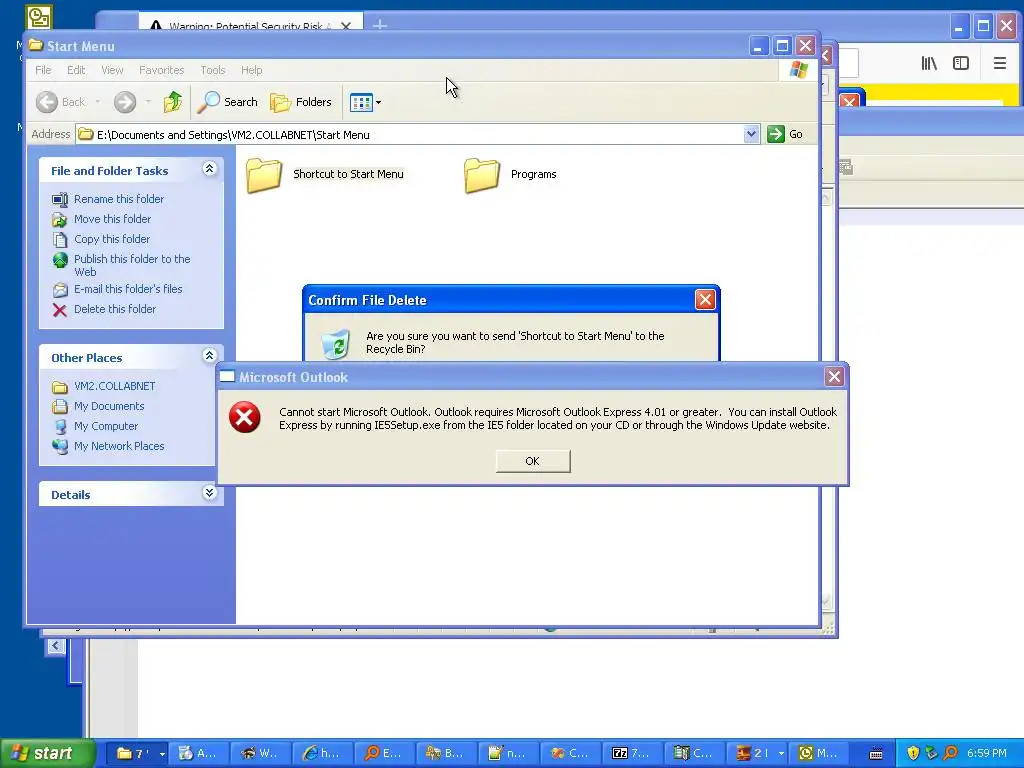This screenshot has height=768, width=1024.
Task: Click Copy this folder
Action: pyautogui.click(x=112, y=239)
